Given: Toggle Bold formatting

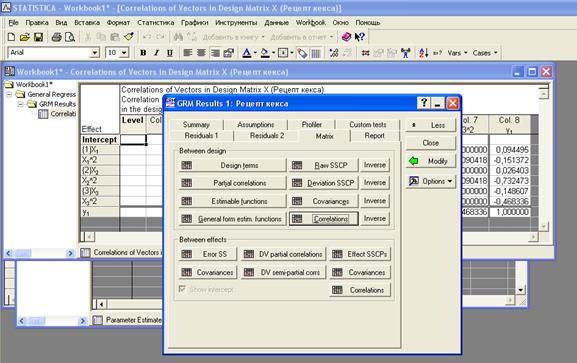Looking at the screenshot, I should click(x=143, y=53).
